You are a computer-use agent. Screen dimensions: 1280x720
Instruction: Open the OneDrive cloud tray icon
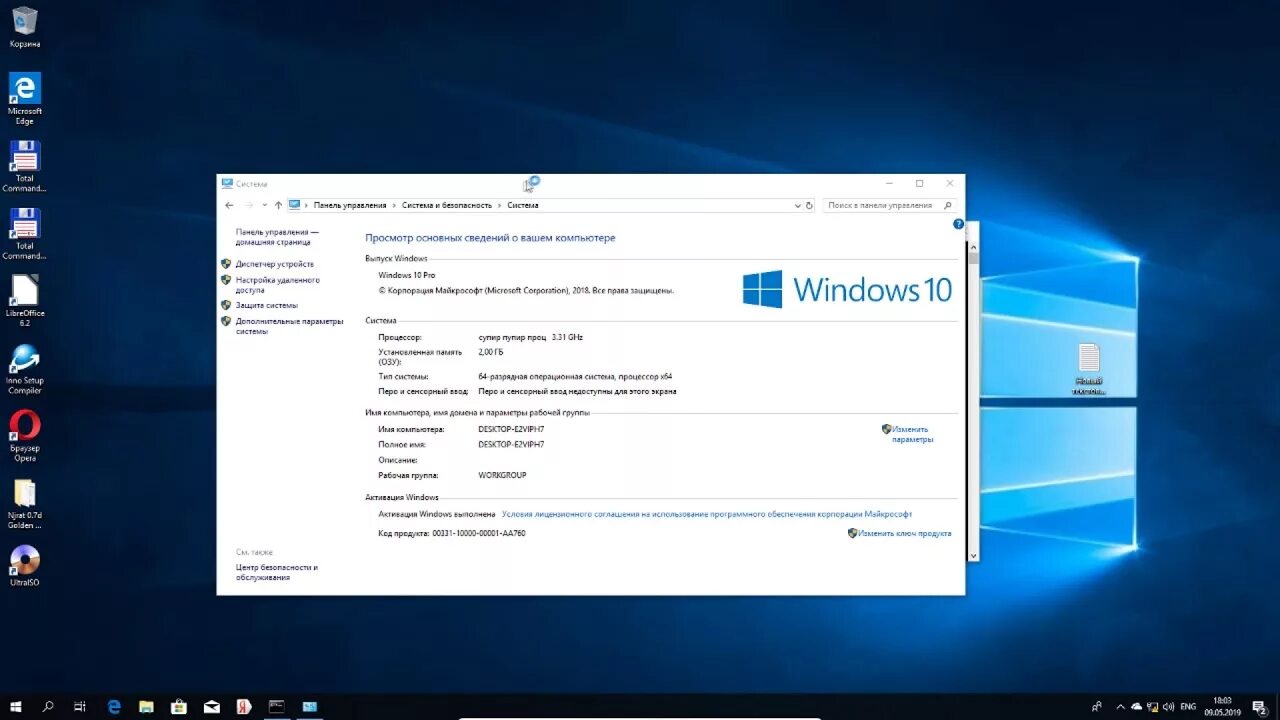point(1135,706)
